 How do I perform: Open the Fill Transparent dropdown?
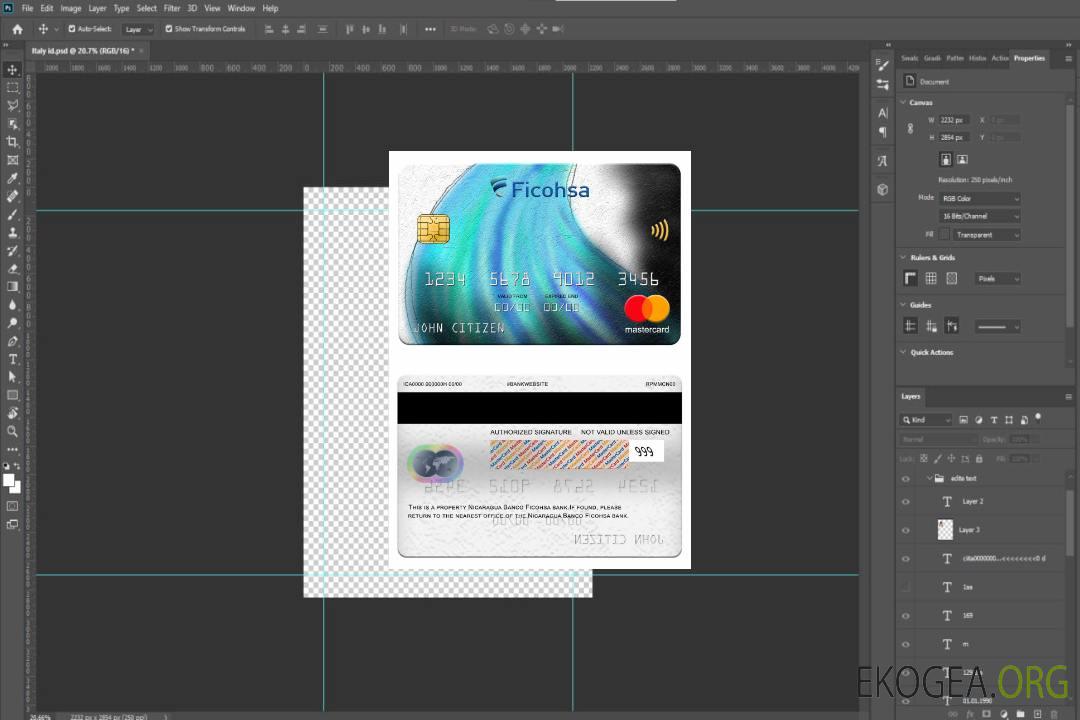pyautogui.click(x=986, y=235)
